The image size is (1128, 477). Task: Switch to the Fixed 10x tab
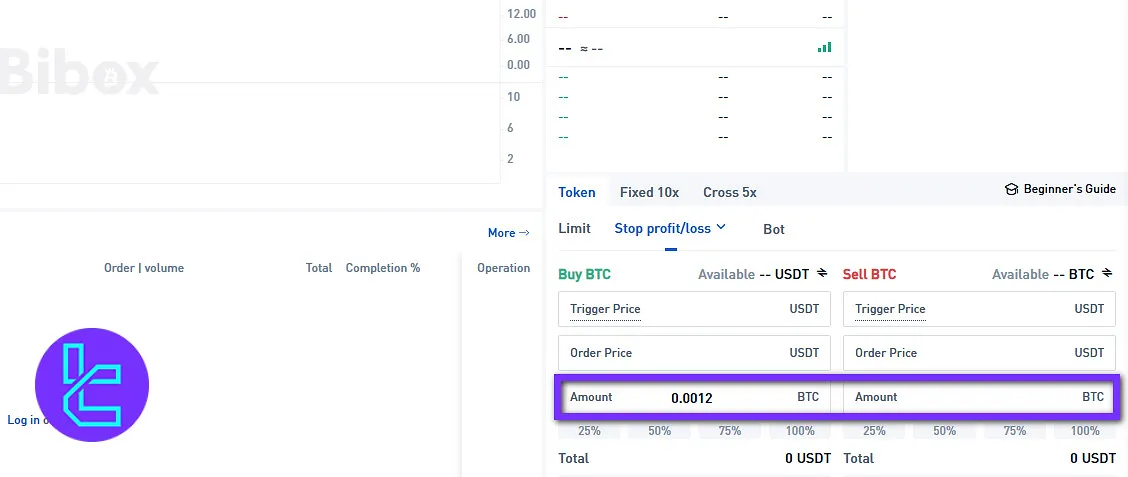pyautogui.click(x=650, y=192)
